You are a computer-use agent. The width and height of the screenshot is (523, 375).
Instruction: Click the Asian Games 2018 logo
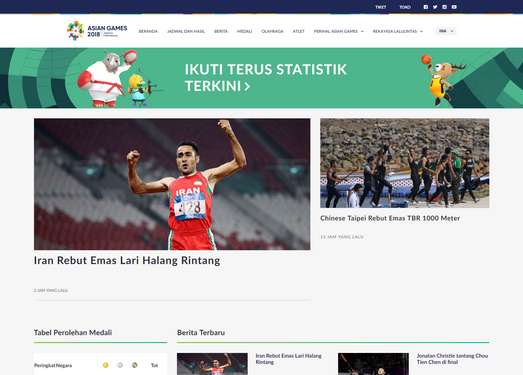click(97, 31)
